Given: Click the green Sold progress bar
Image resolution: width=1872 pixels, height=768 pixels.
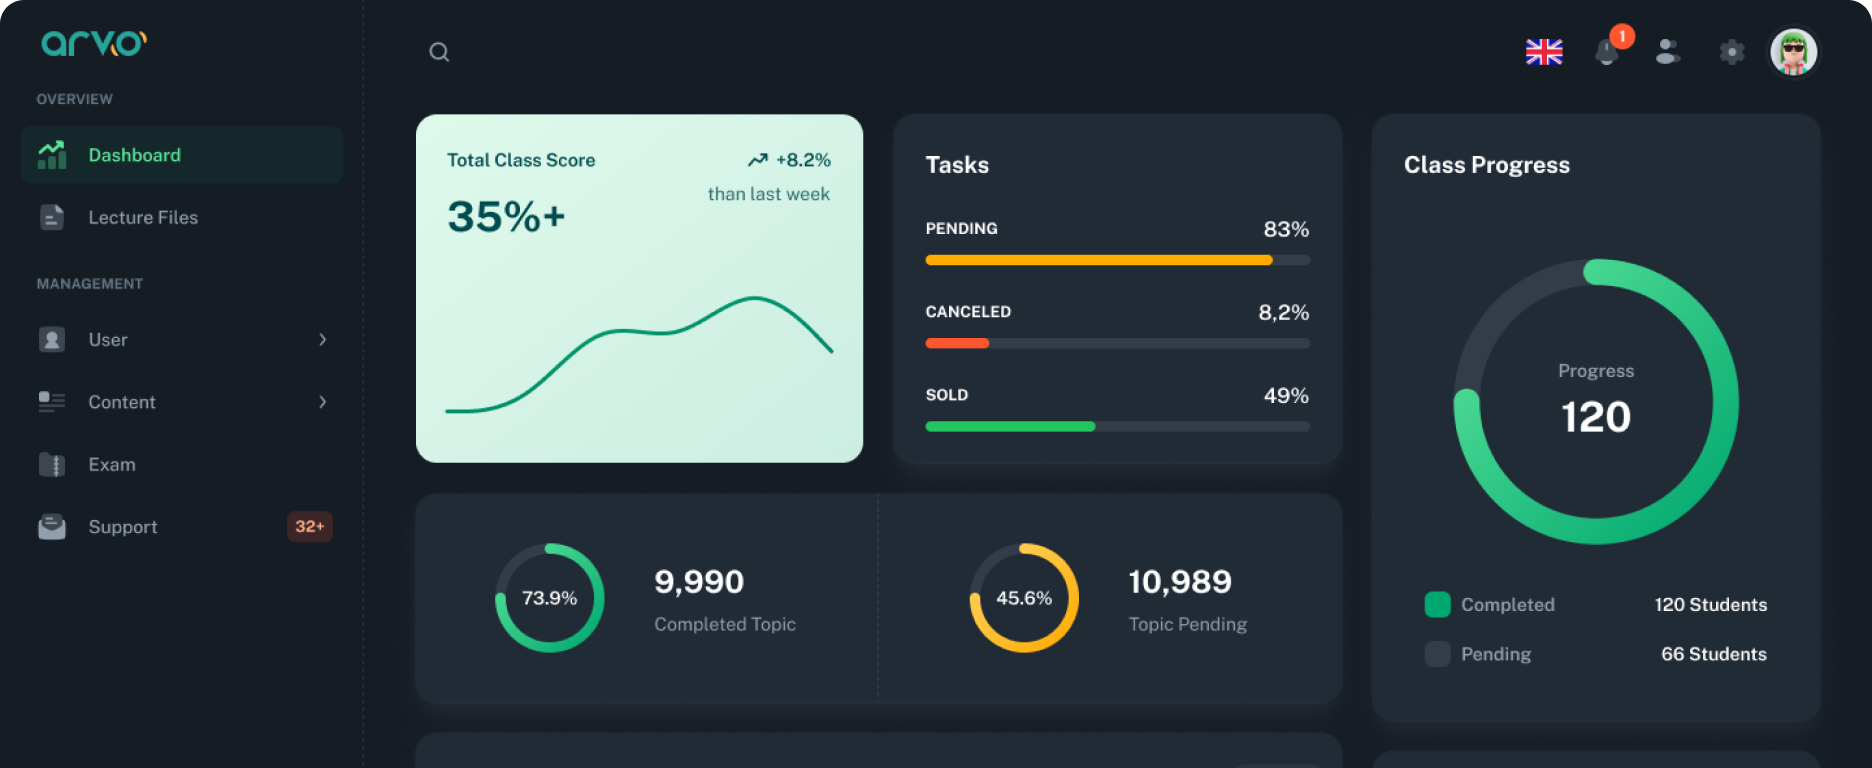Looking at the screenshot, I should pos(1010,427).
